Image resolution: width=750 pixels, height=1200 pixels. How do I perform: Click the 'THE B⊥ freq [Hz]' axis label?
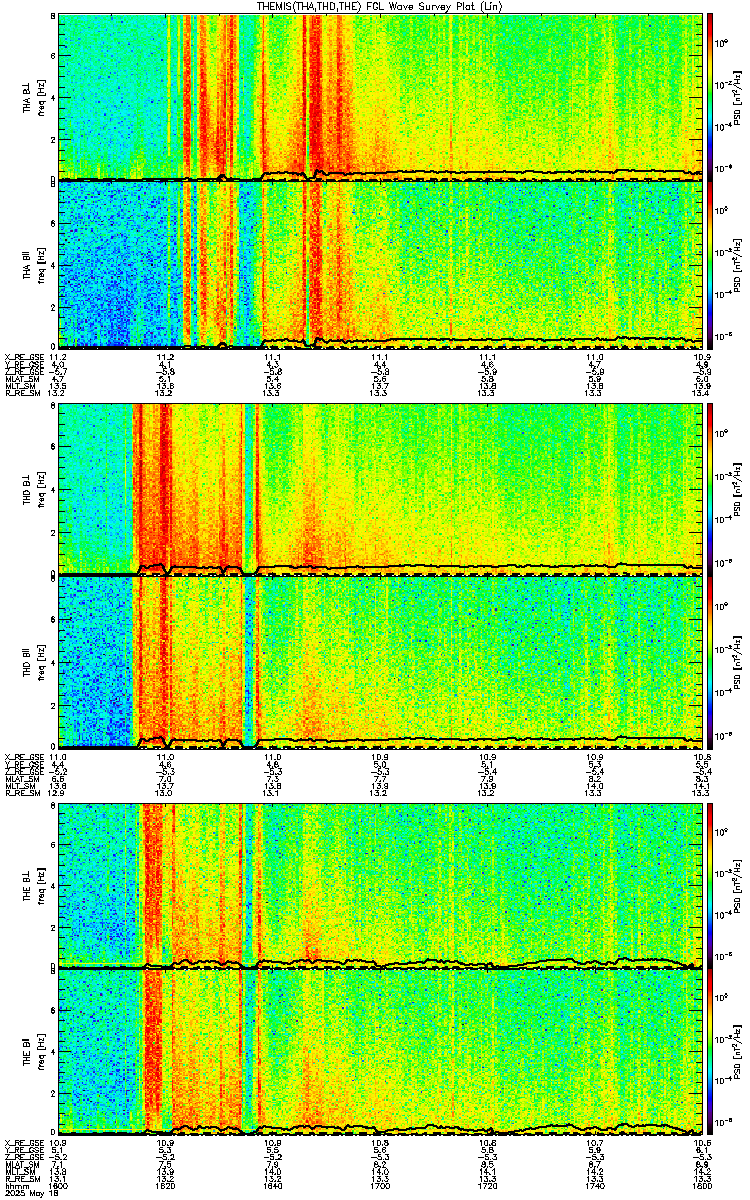pyautogui.click(x=33, y=885)
